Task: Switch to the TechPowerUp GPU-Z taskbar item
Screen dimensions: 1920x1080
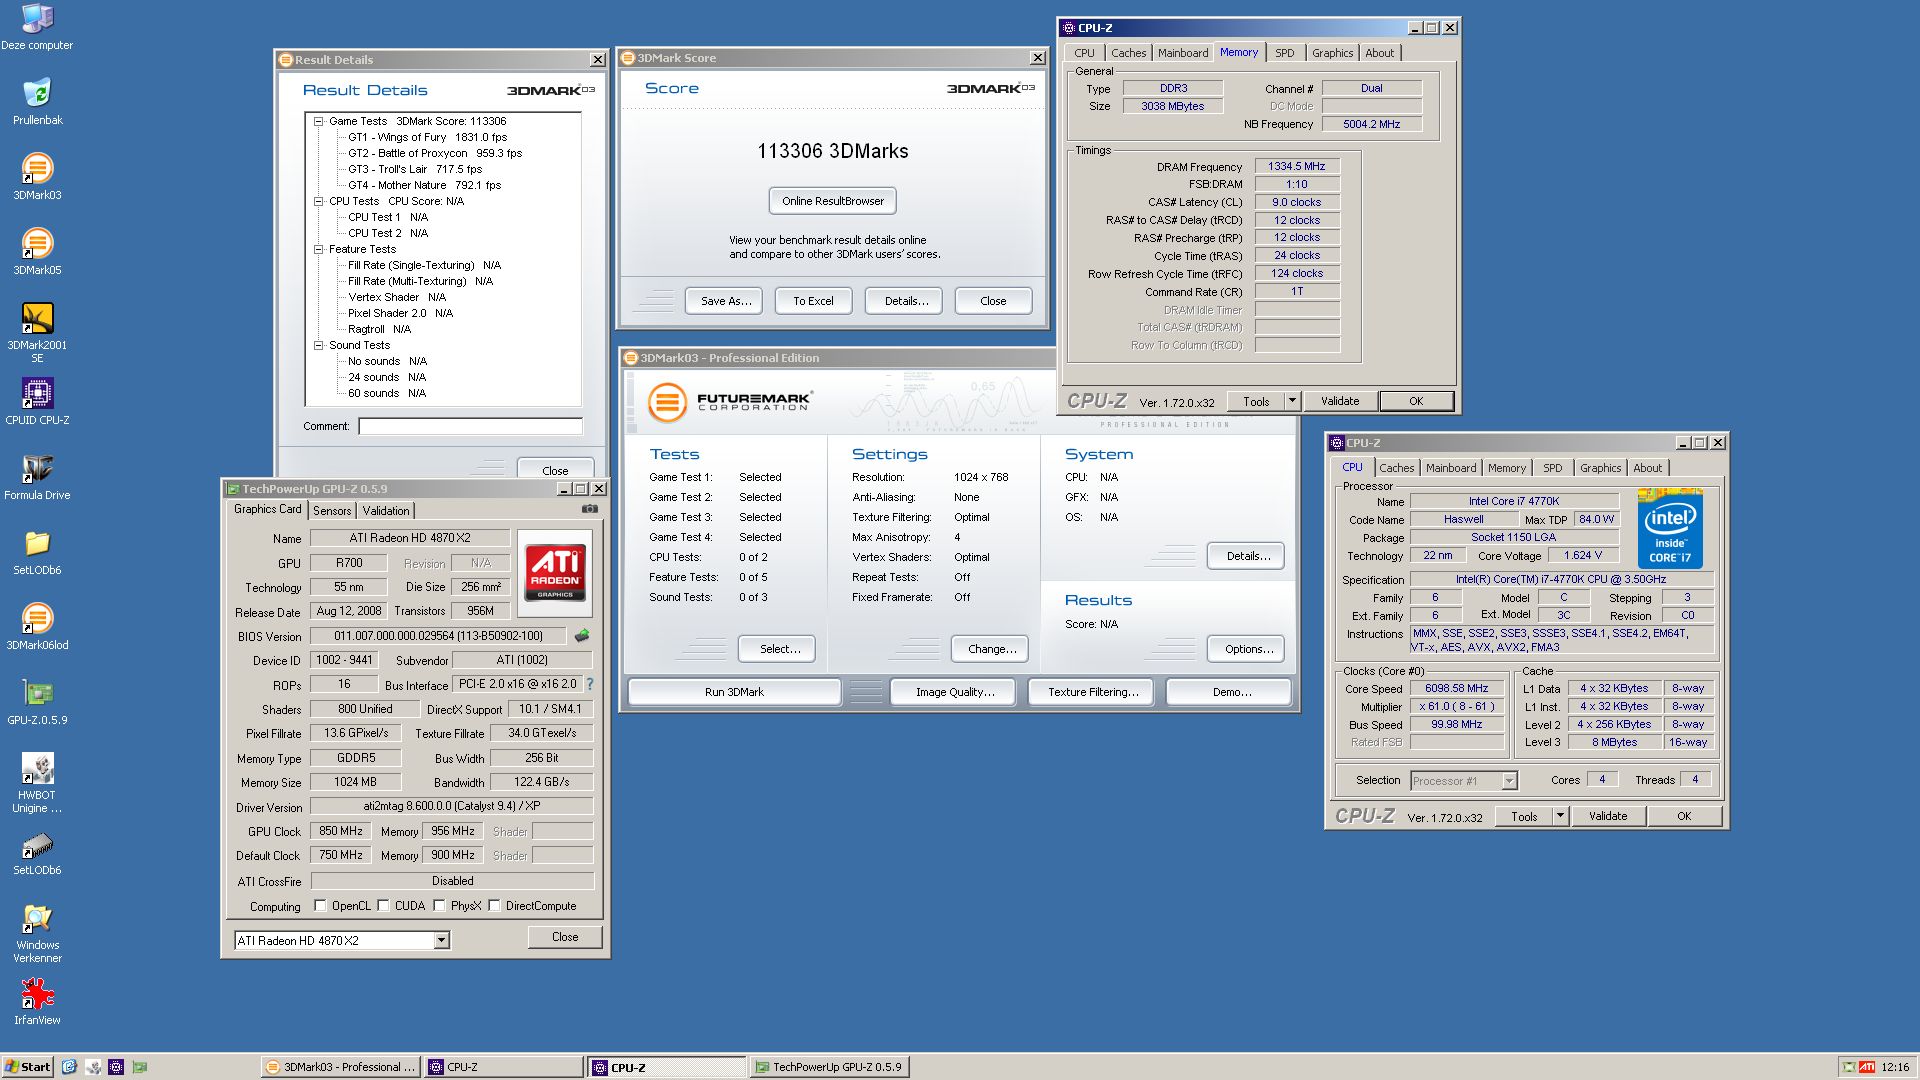Action: 830,1067
